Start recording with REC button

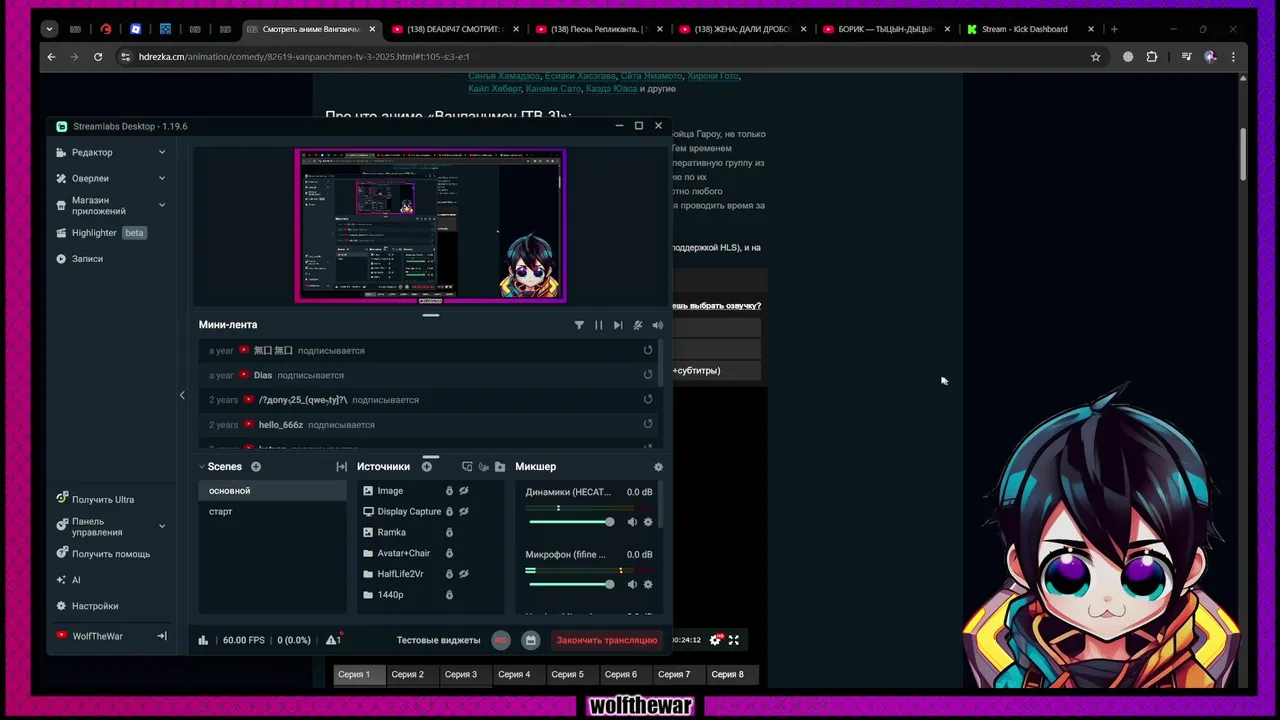(501, 640)
